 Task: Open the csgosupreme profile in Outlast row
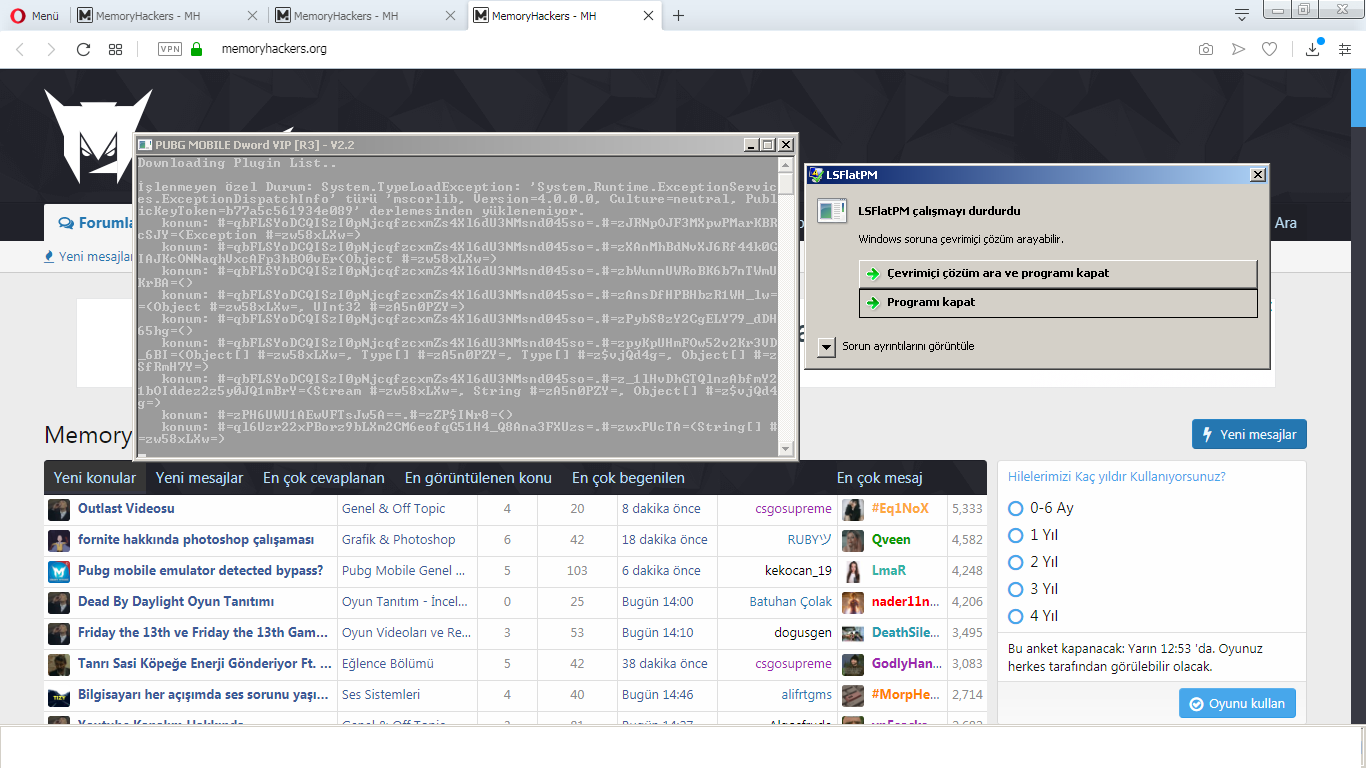(793, 508)
